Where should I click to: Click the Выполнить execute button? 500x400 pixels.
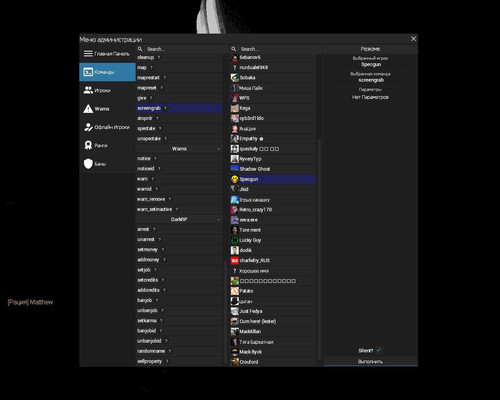(370, 361)
